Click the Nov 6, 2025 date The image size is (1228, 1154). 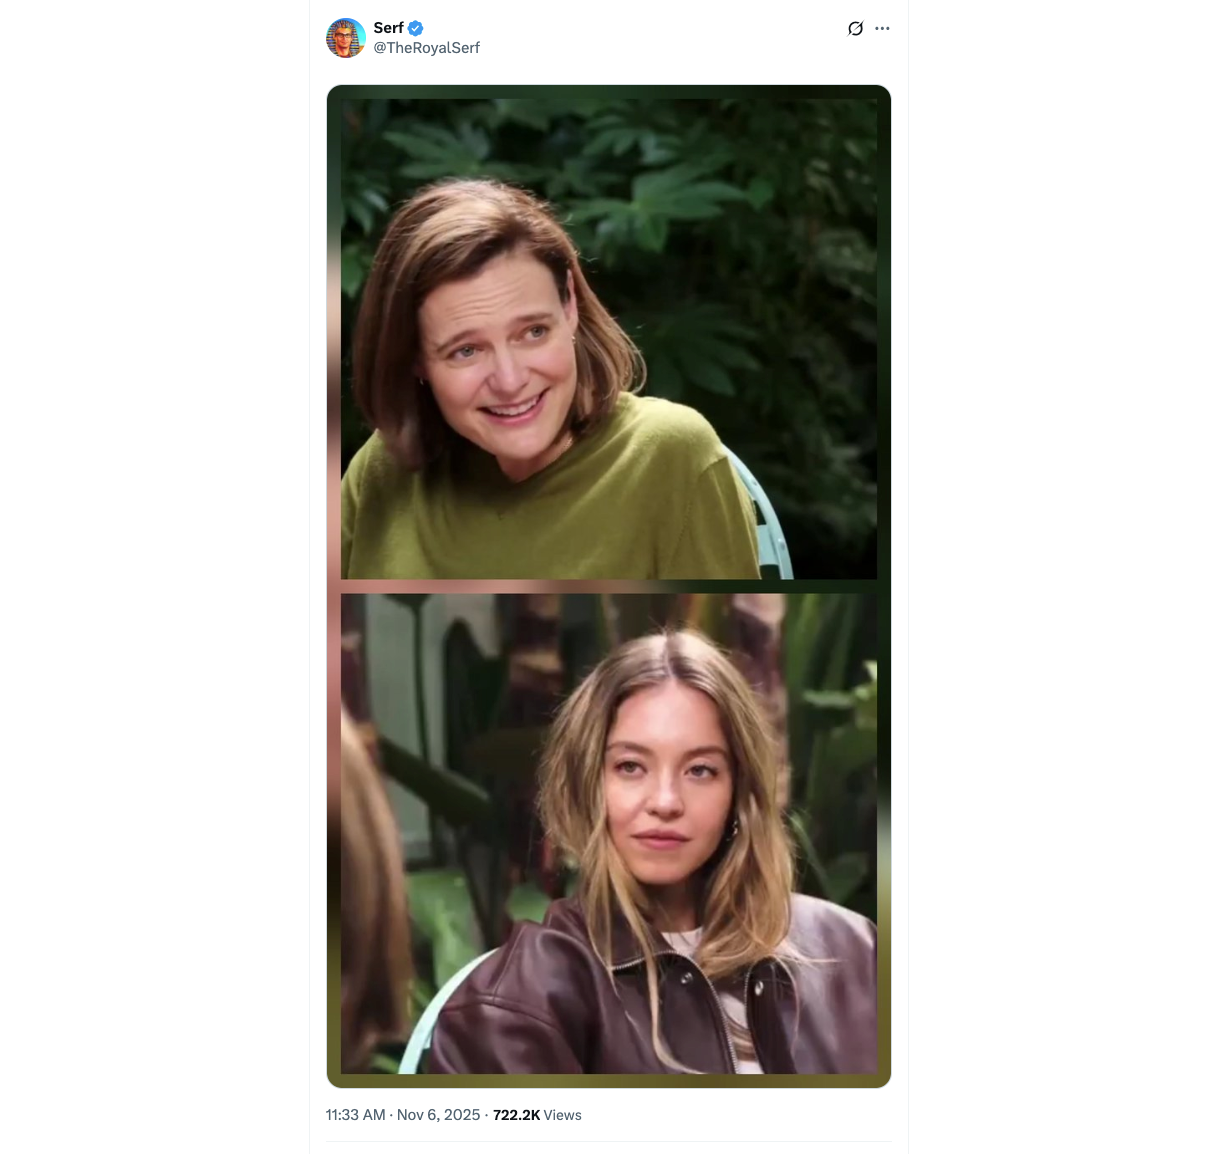tap(438, 1115)
